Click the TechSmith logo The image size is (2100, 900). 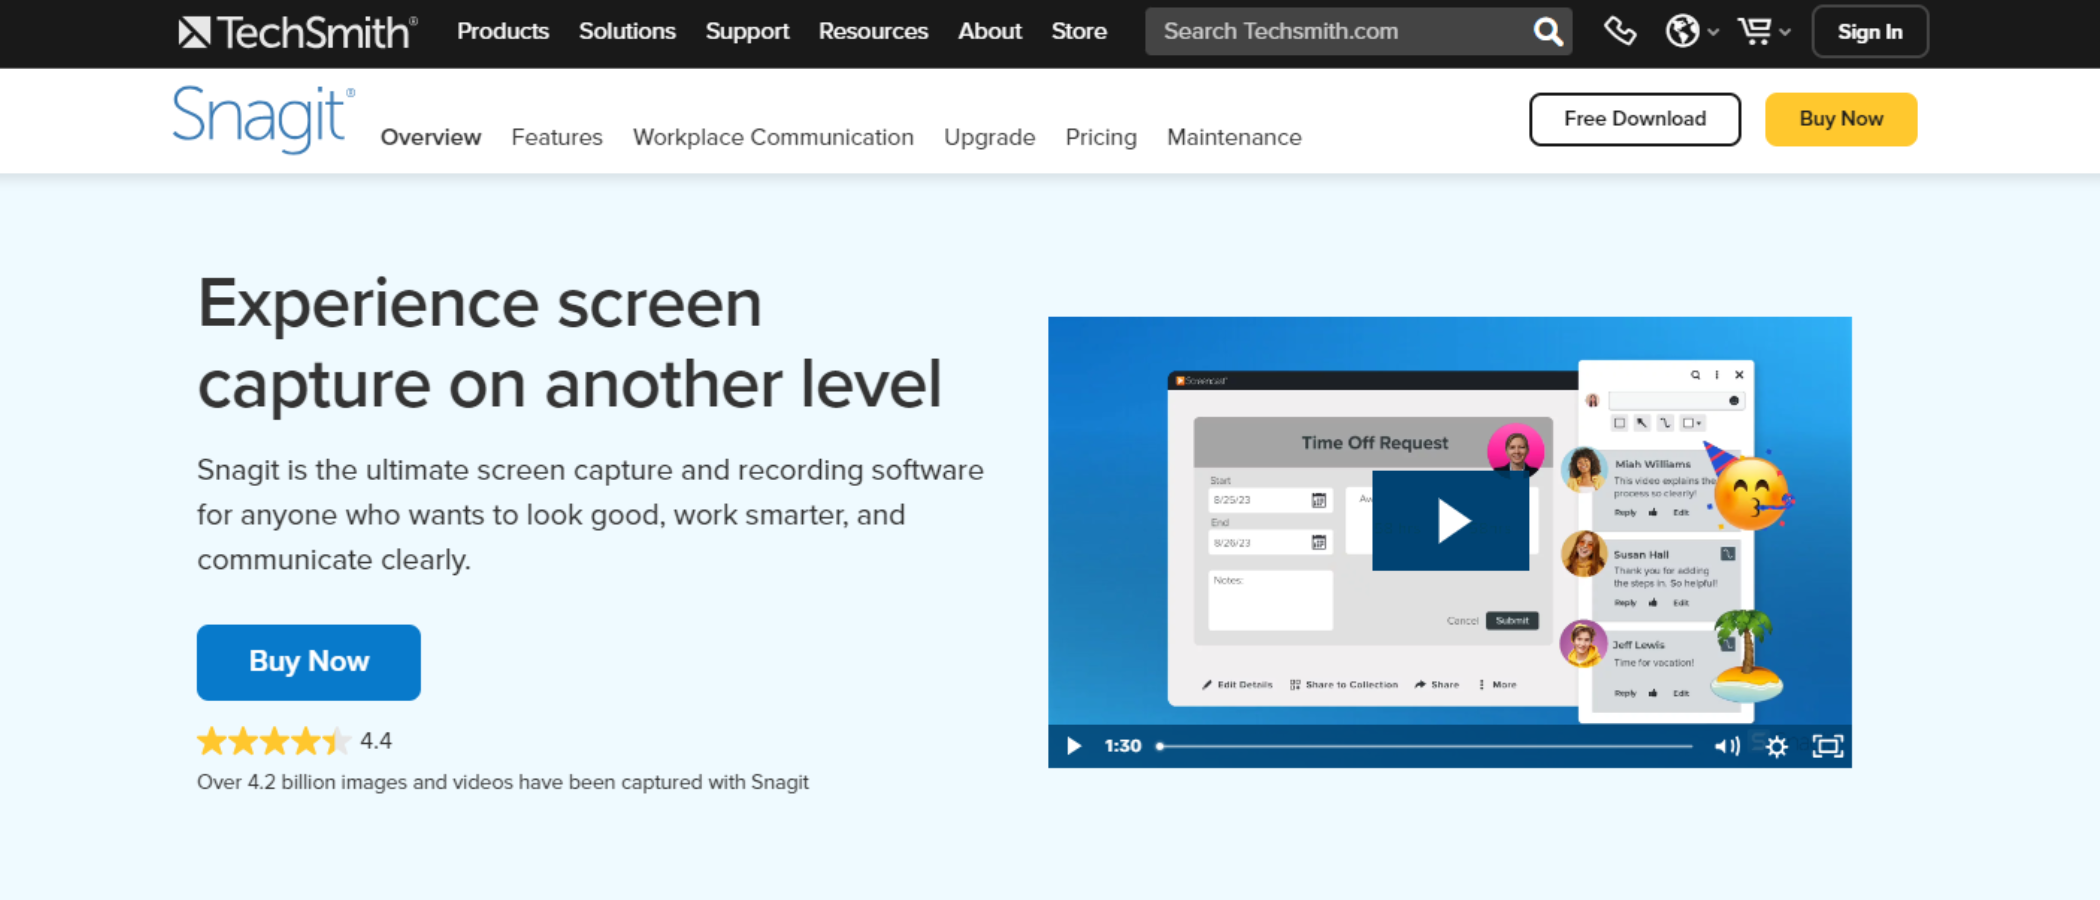pyautogui.click(x=298, y=32)
